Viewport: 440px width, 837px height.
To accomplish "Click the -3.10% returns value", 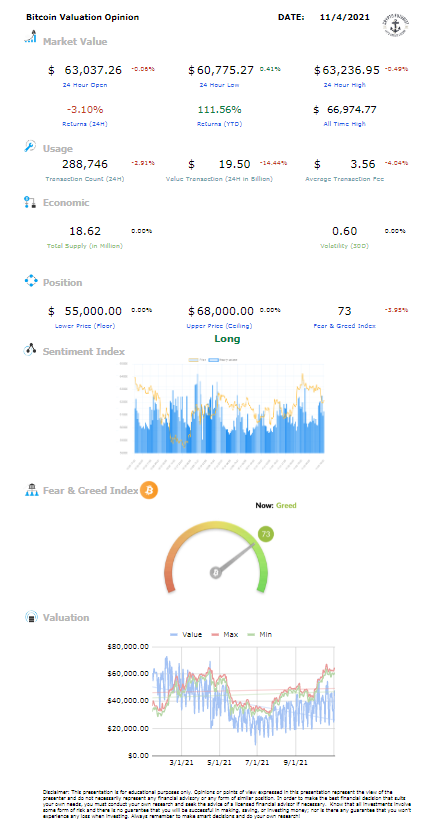I will tap(85, 109).
